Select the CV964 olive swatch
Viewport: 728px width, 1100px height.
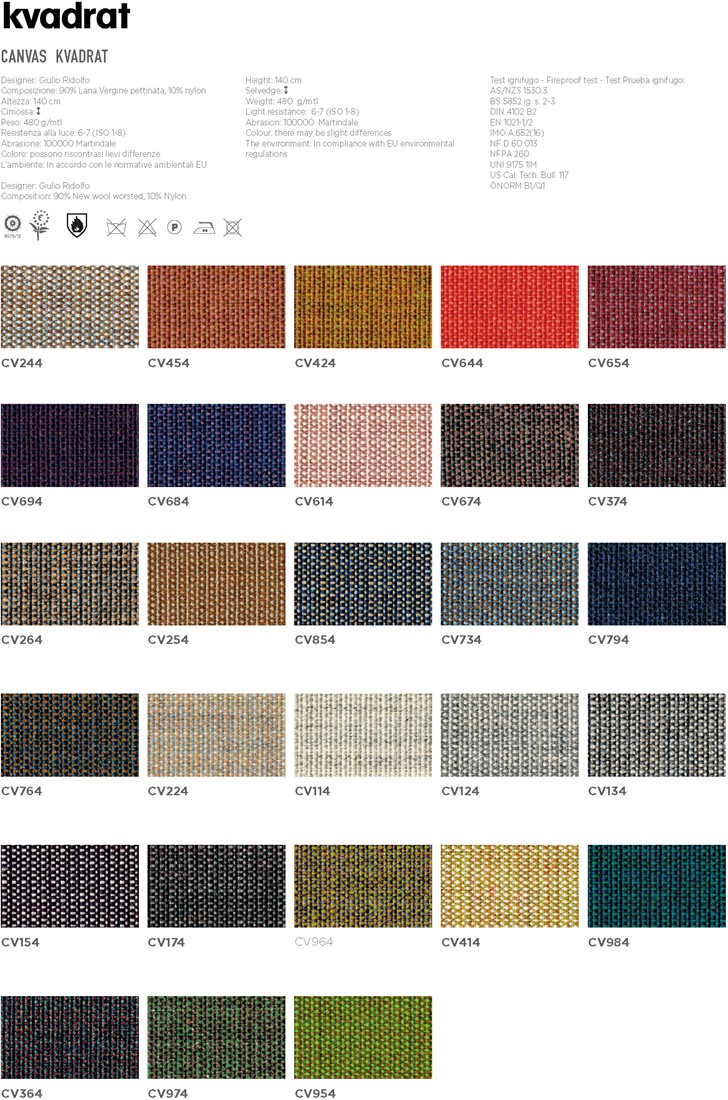click(363, 886)
